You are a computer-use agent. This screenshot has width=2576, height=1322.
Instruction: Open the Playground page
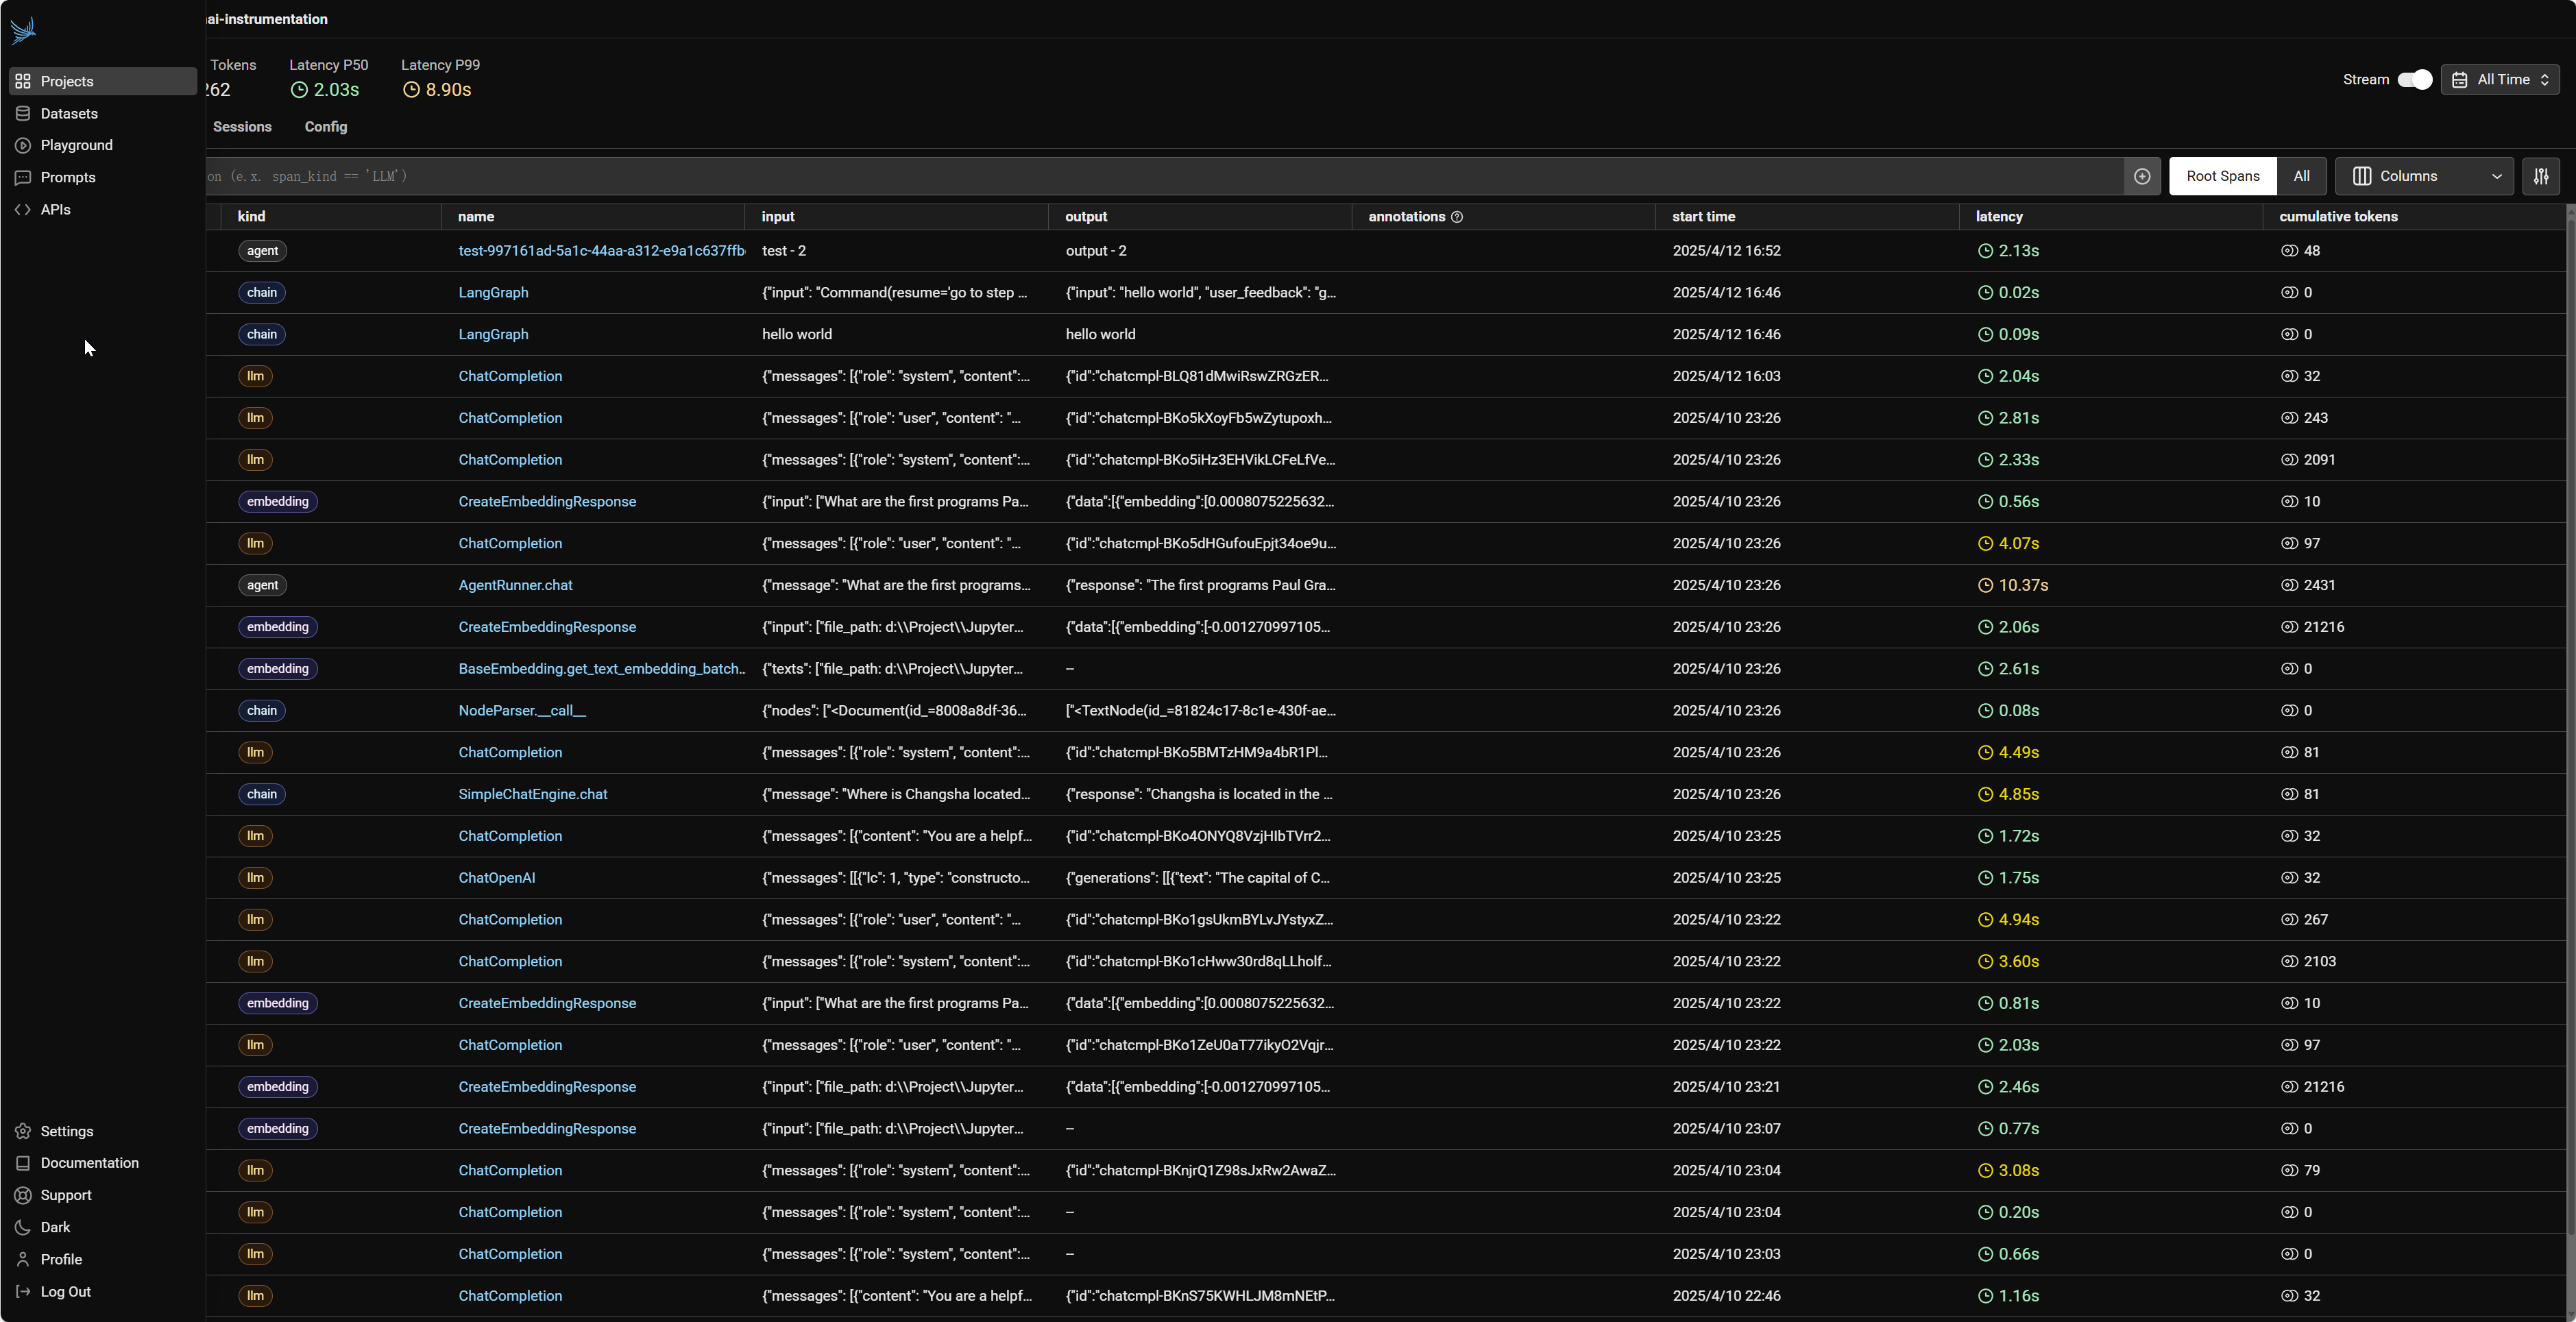tap(76, 145)
